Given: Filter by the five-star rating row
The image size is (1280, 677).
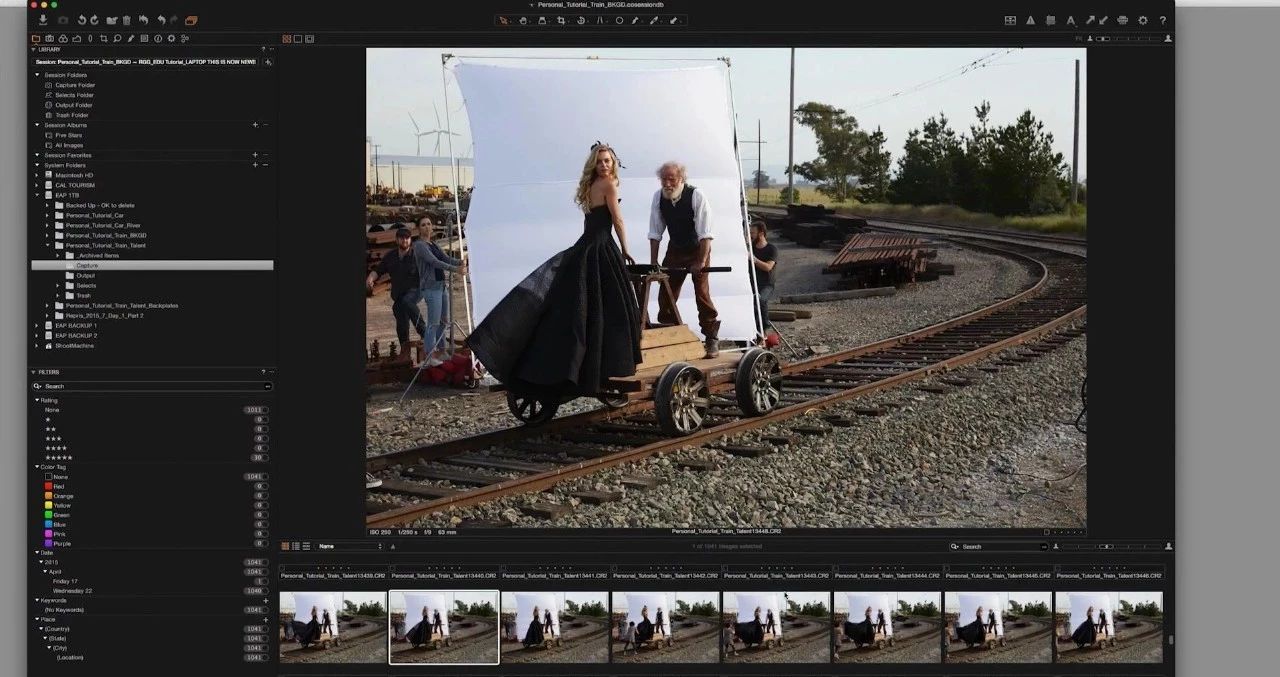Looking at the screenshot, I should [151, 457].
